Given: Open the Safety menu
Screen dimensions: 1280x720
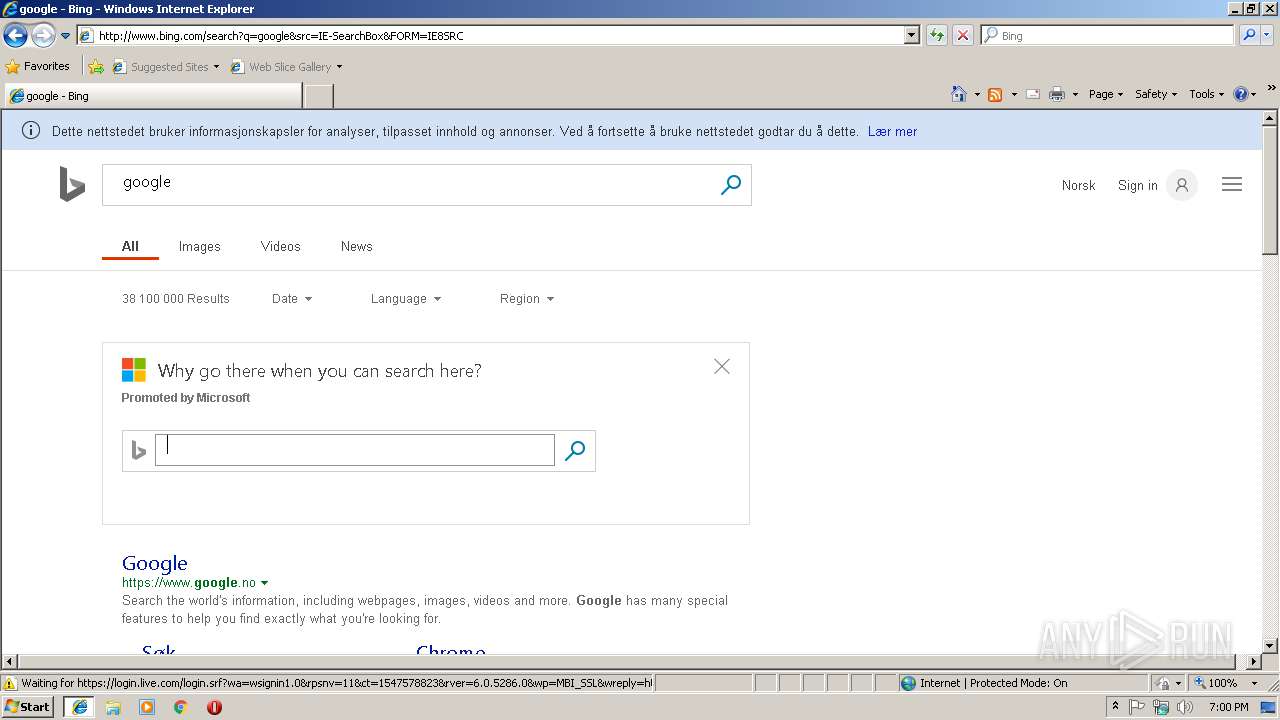Looking at the screenshot, I should [x=1155, y=94].
